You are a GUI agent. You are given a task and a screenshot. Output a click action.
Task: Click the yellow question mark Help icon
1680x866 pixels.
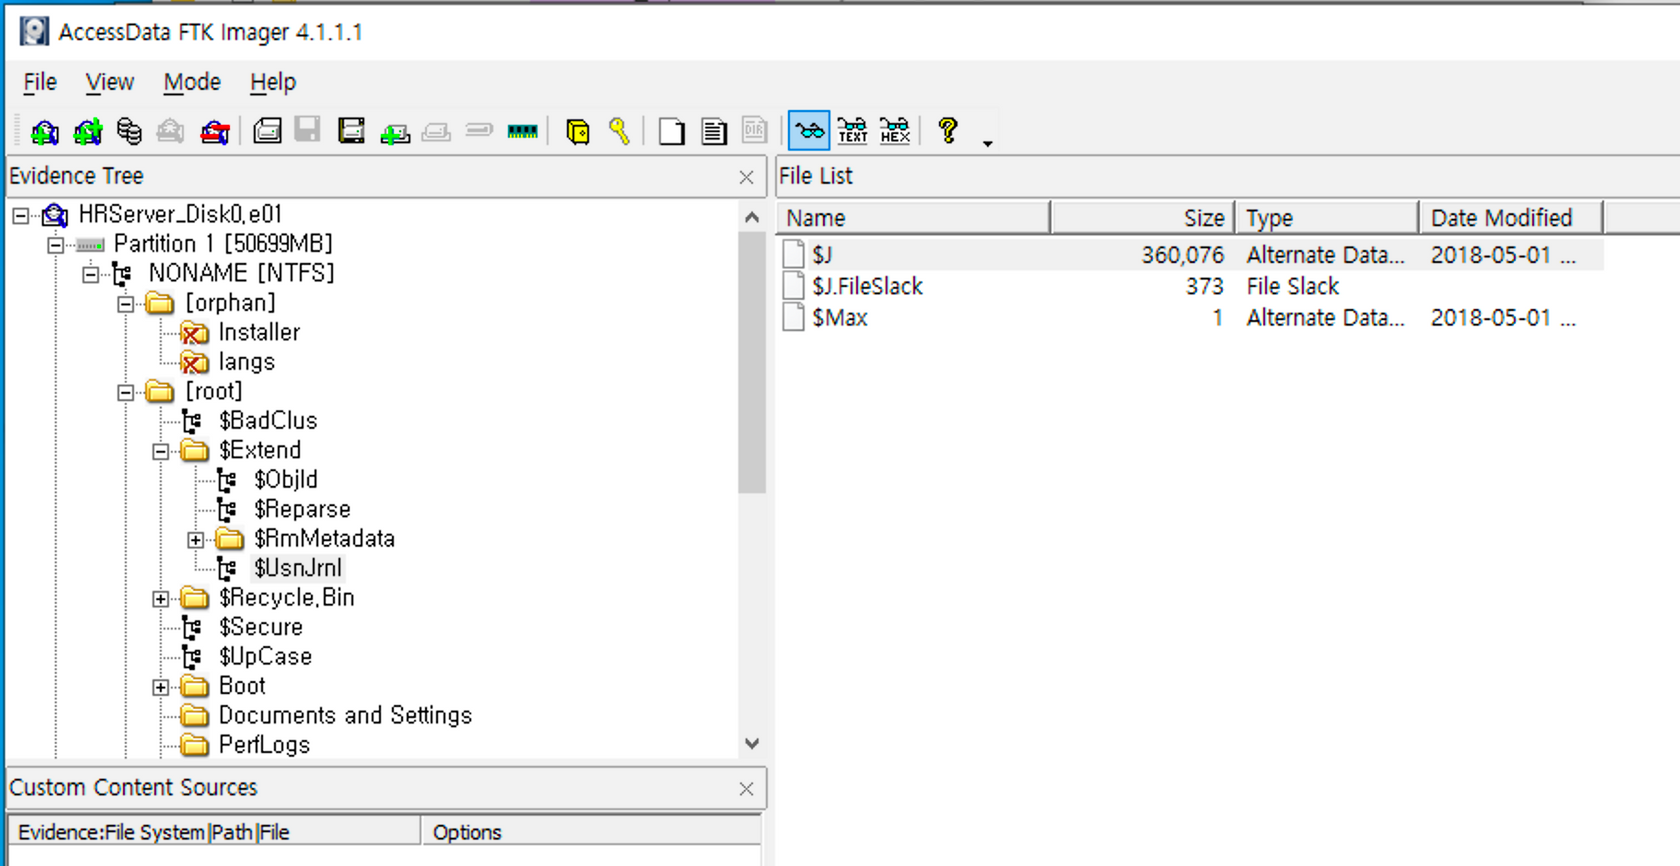click(948, 130)
